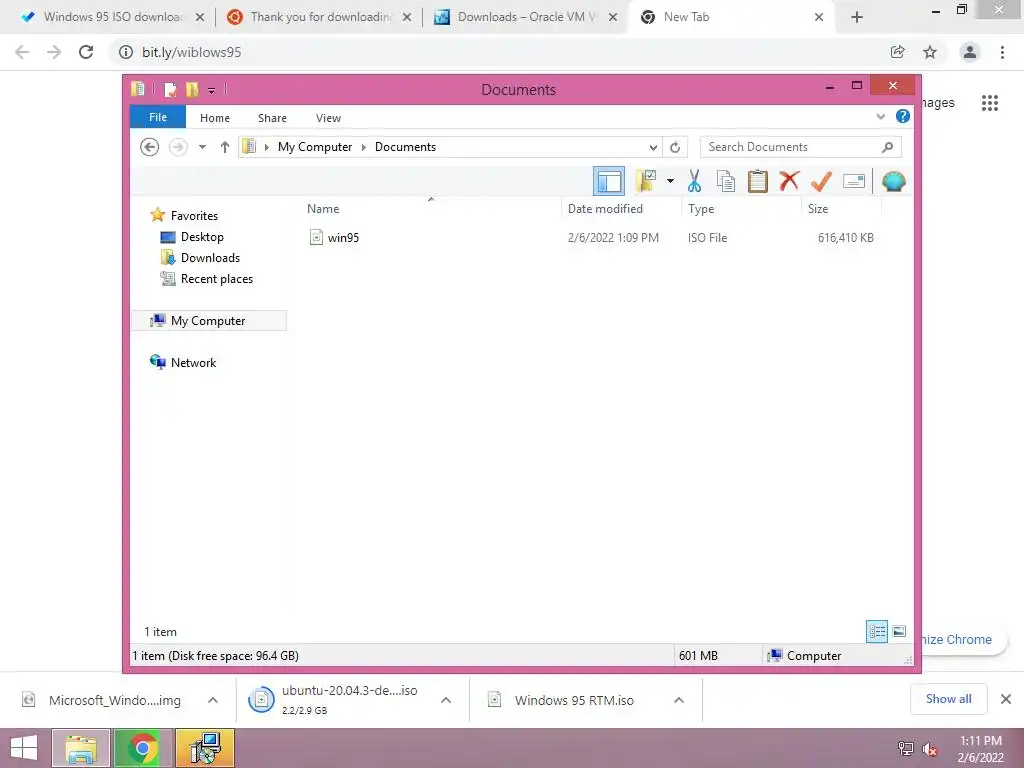
Task: Open Chrome three-dot menu
Action: point(1002,52)
